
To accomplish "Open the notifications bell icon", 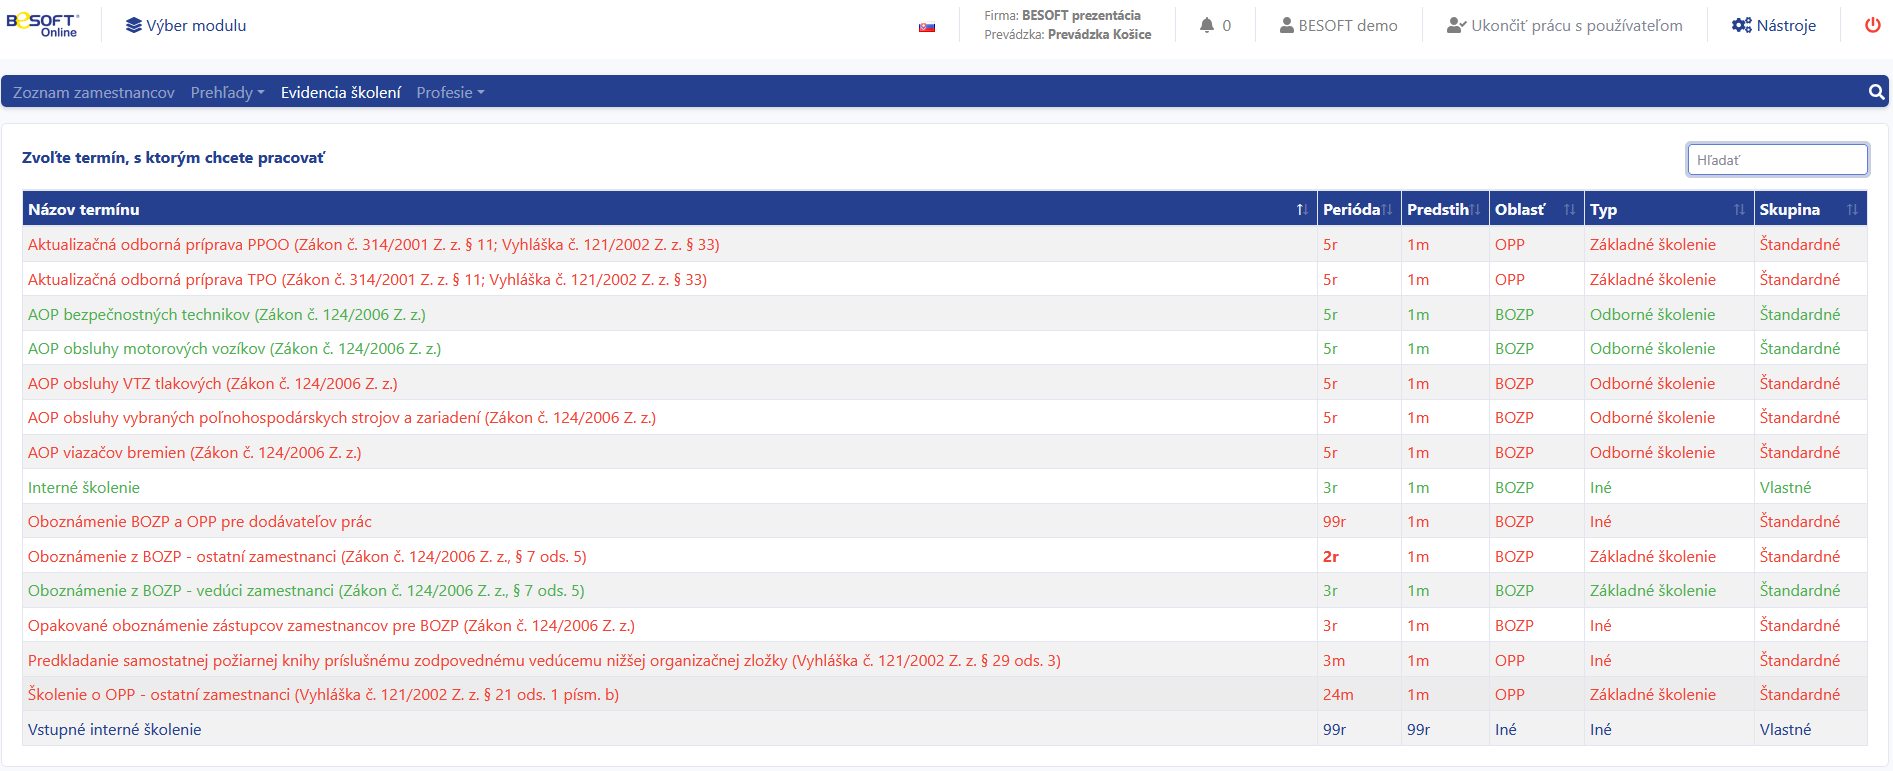I will click(1207, 25).
